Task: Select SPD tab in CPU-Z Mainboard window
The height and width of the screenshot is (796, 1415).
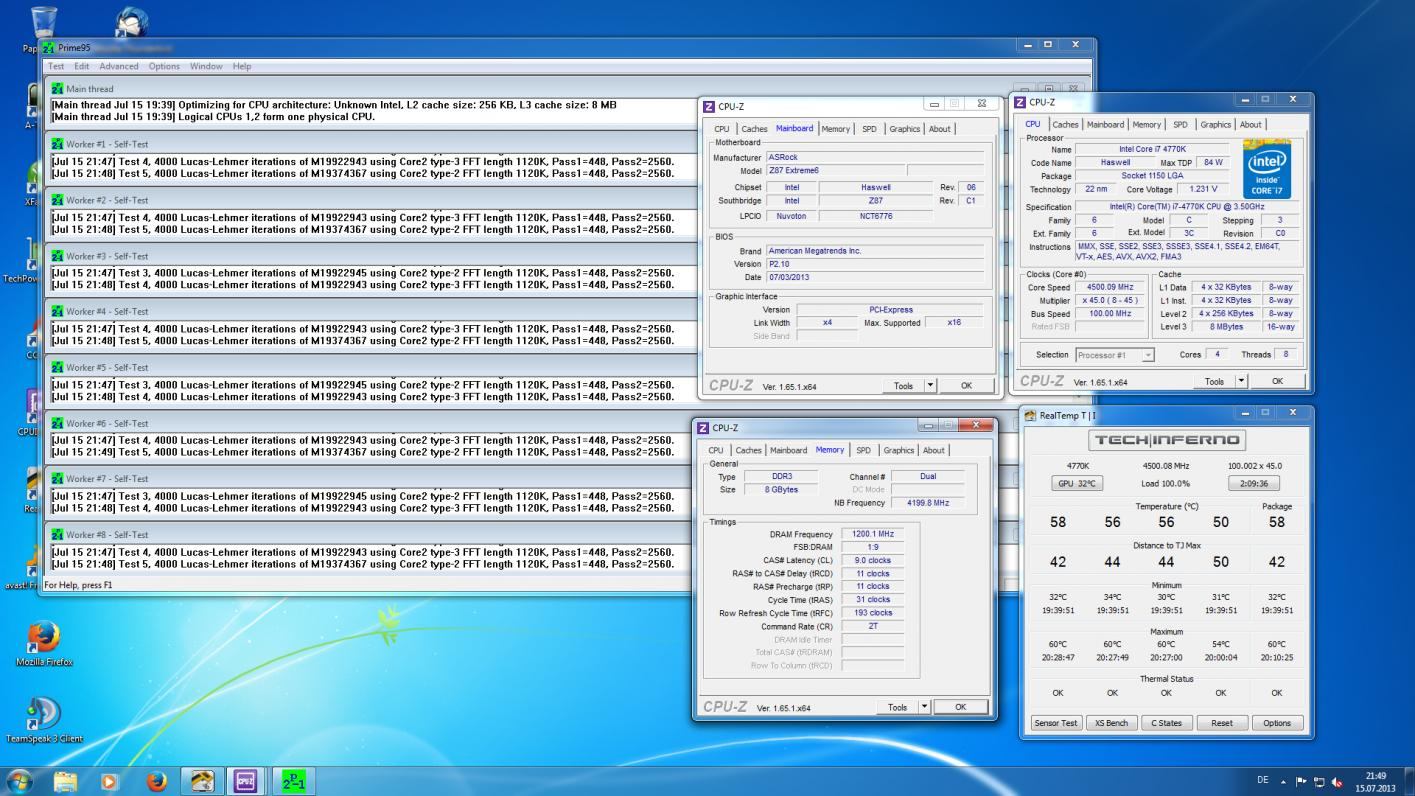Action: point(869,128)
